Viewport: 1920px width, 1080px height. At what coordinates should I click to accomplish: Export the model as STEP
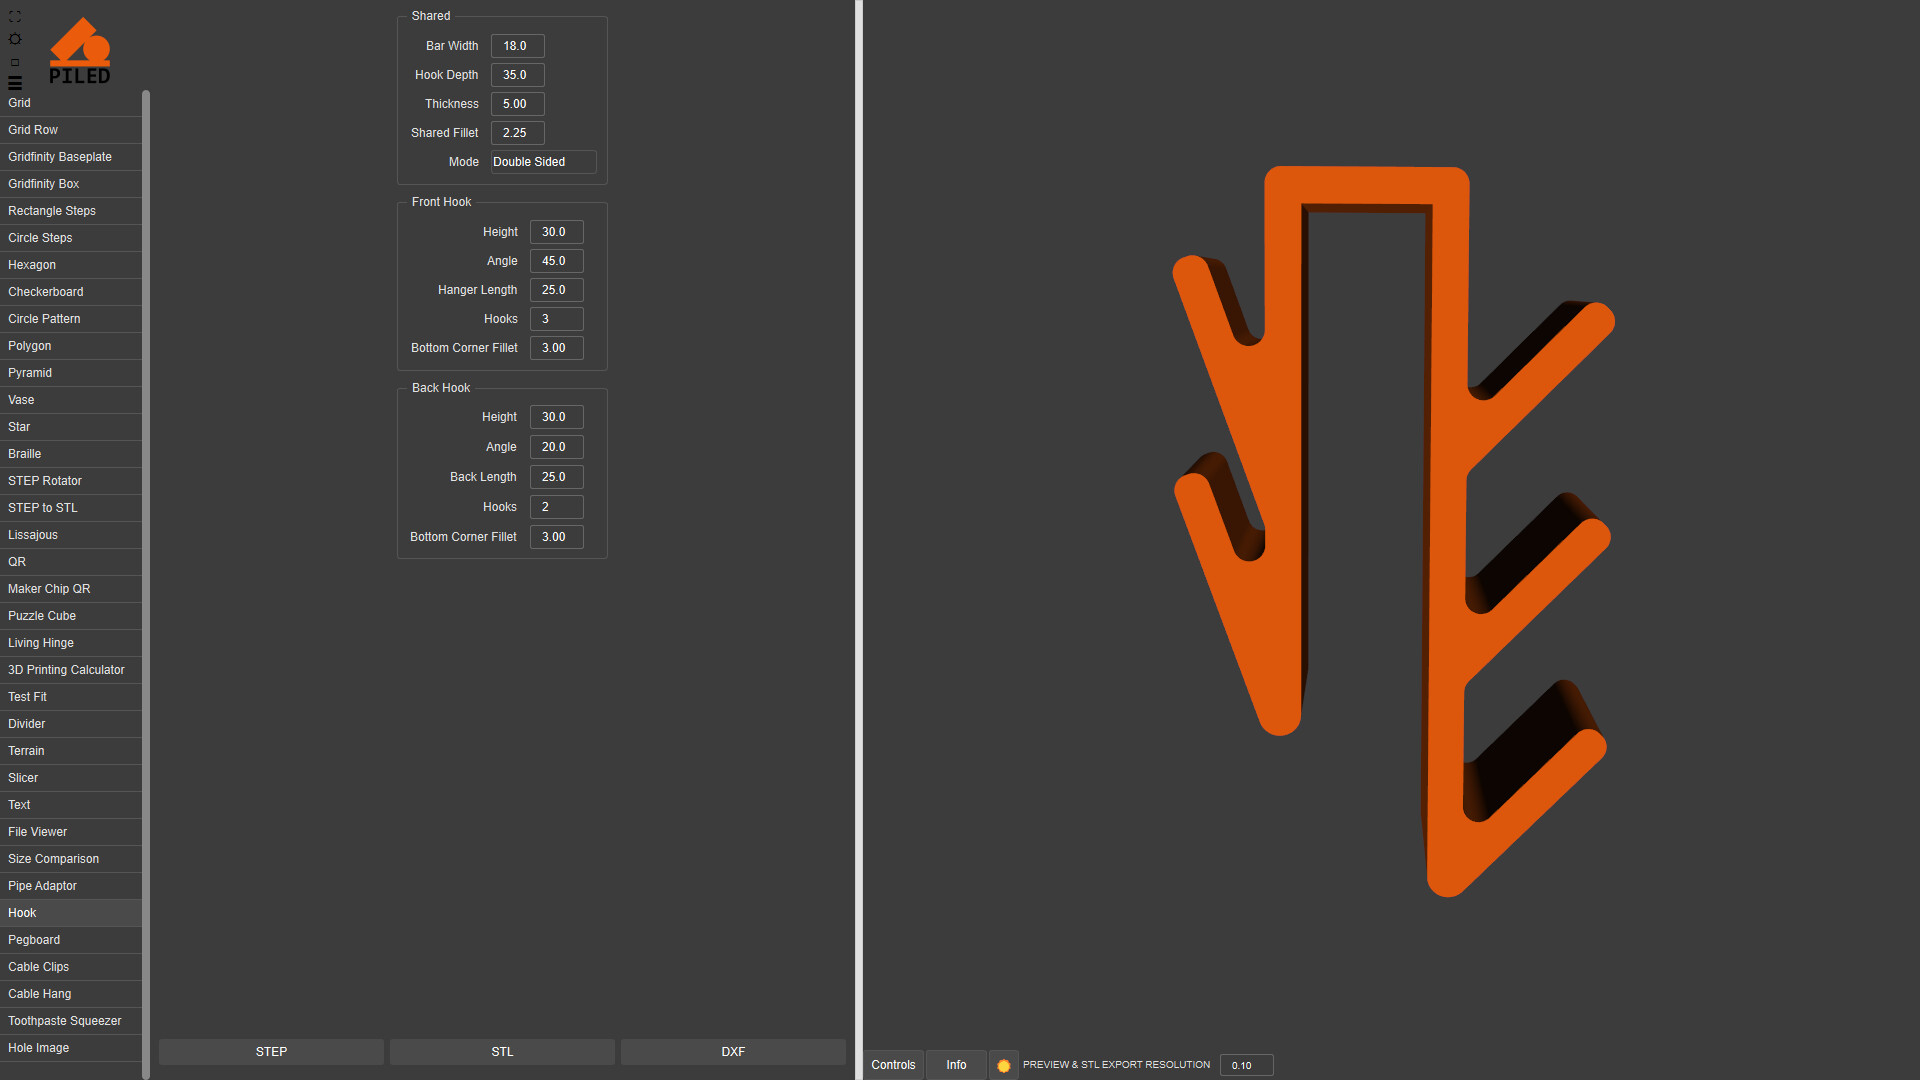point(271,1052)
